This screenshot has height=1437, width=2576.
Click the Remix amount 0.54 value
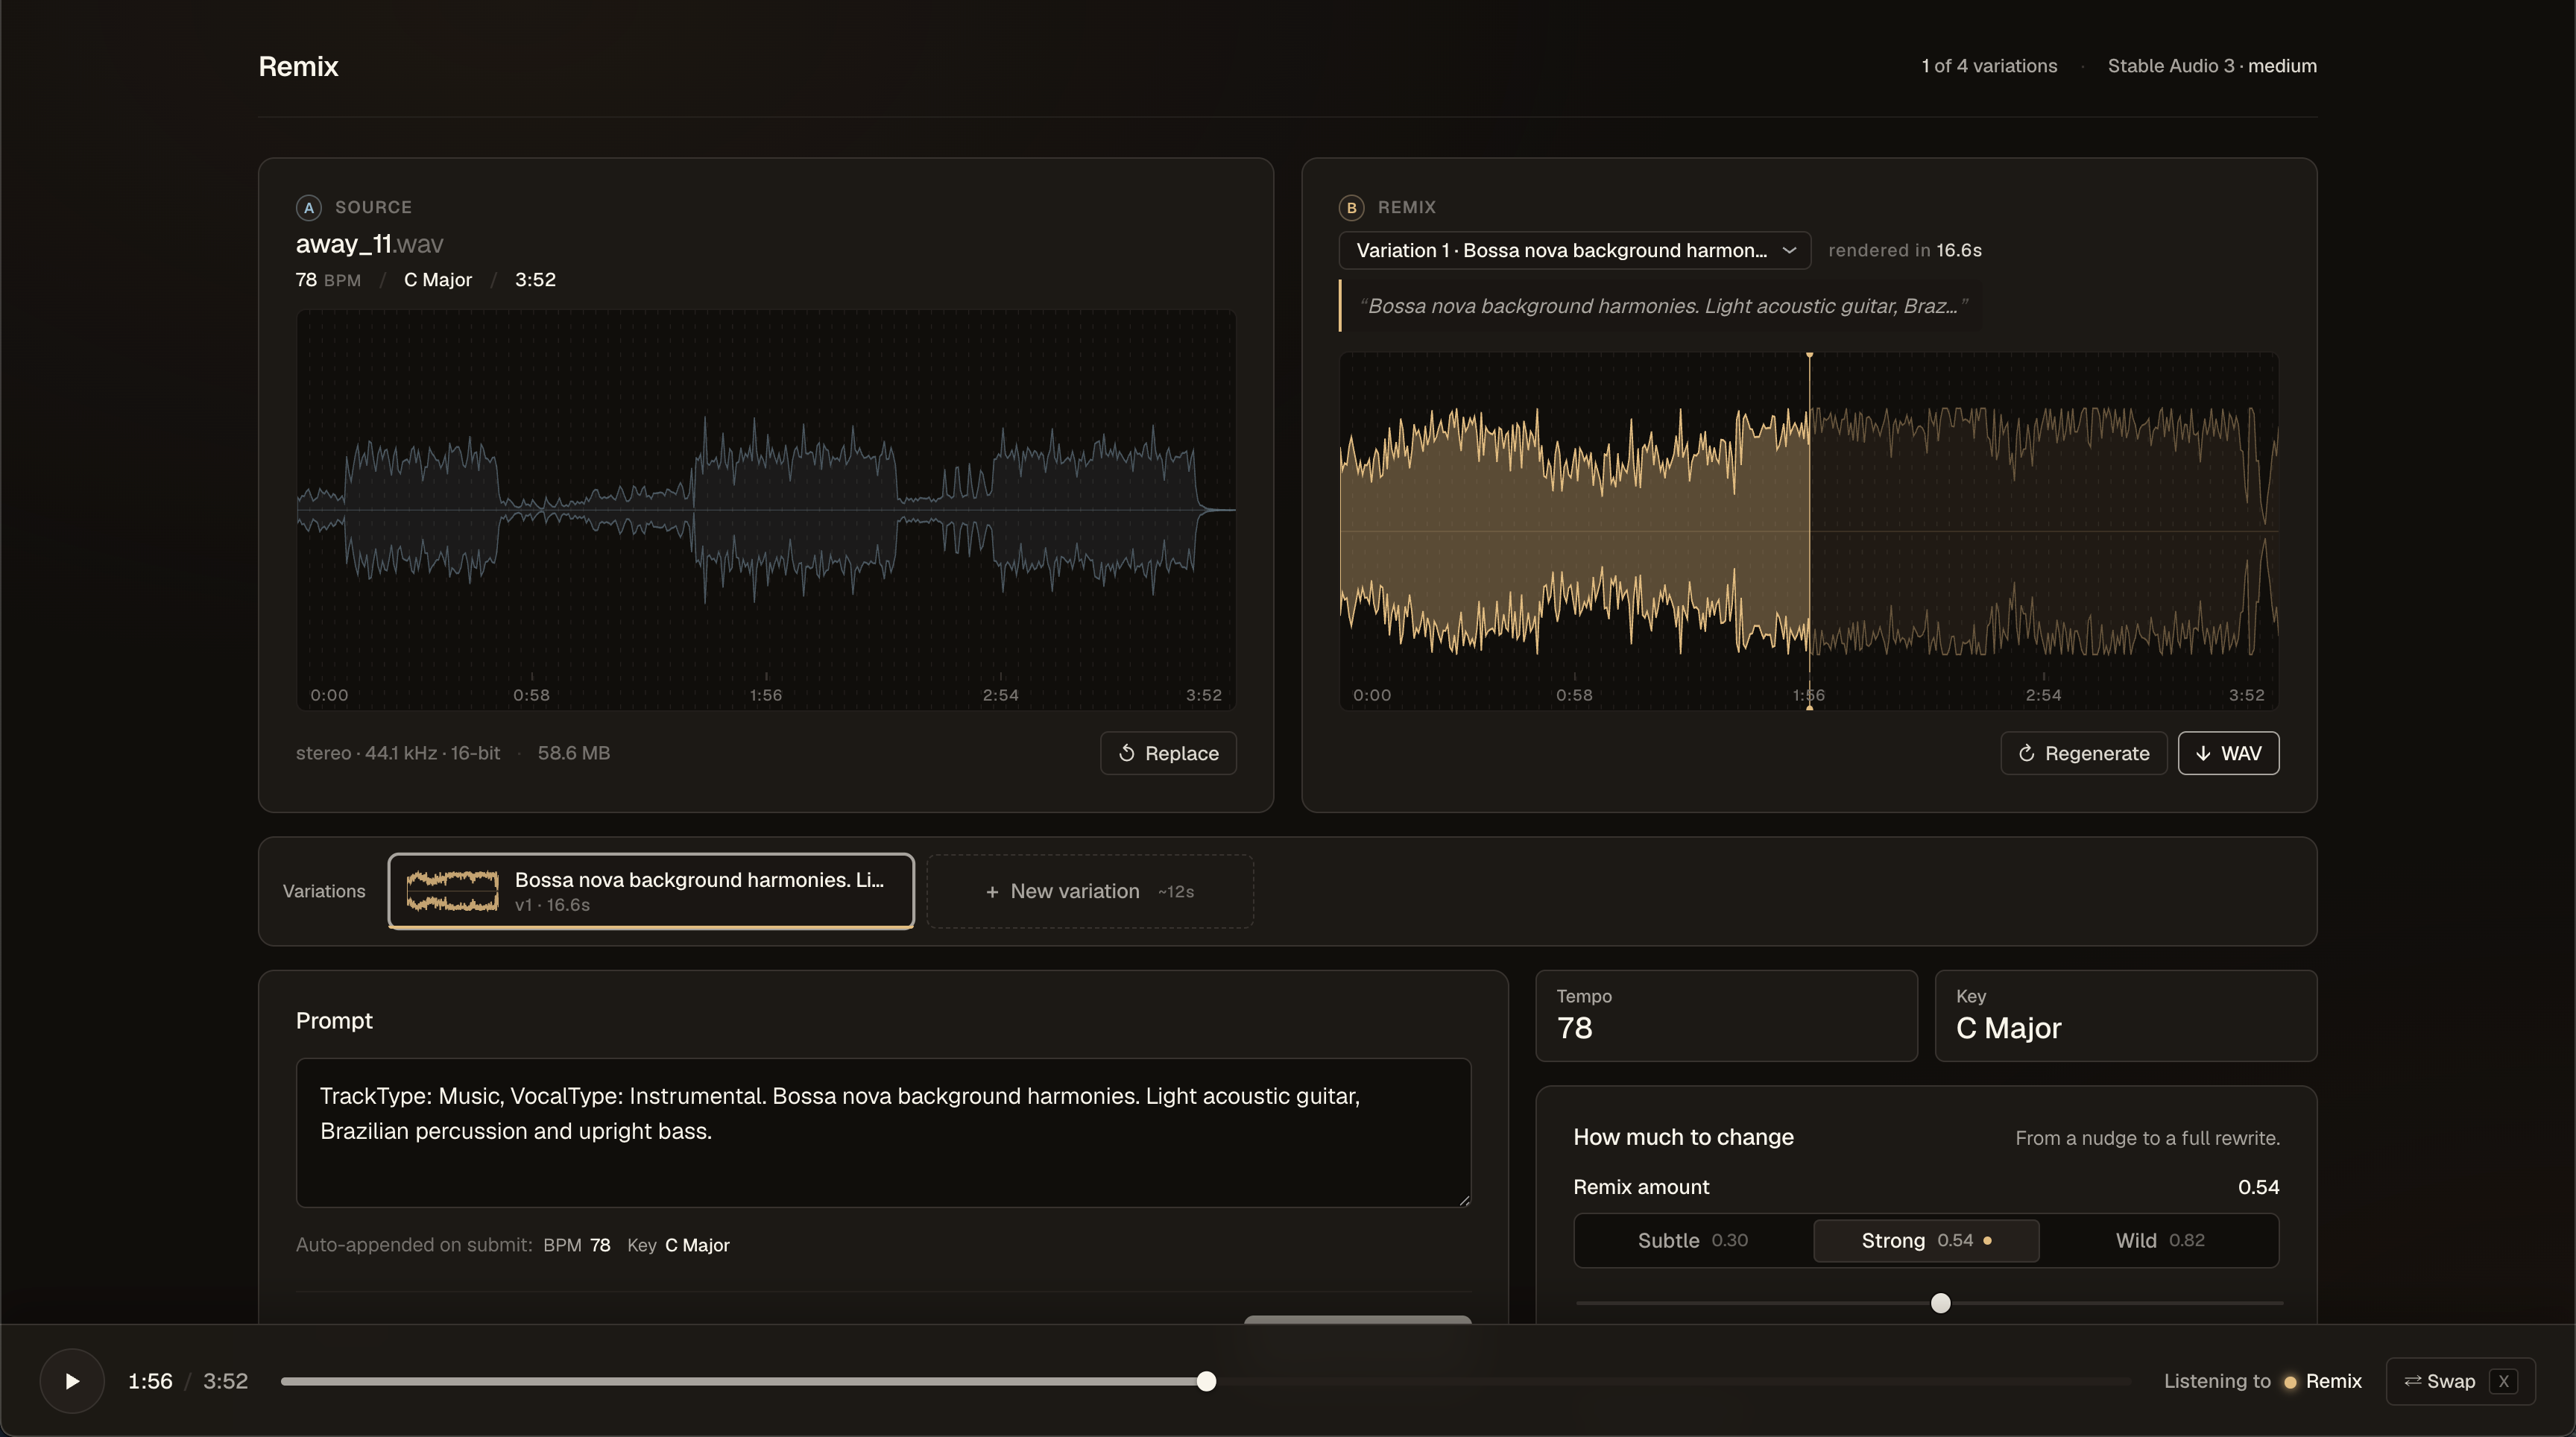2258,1187
